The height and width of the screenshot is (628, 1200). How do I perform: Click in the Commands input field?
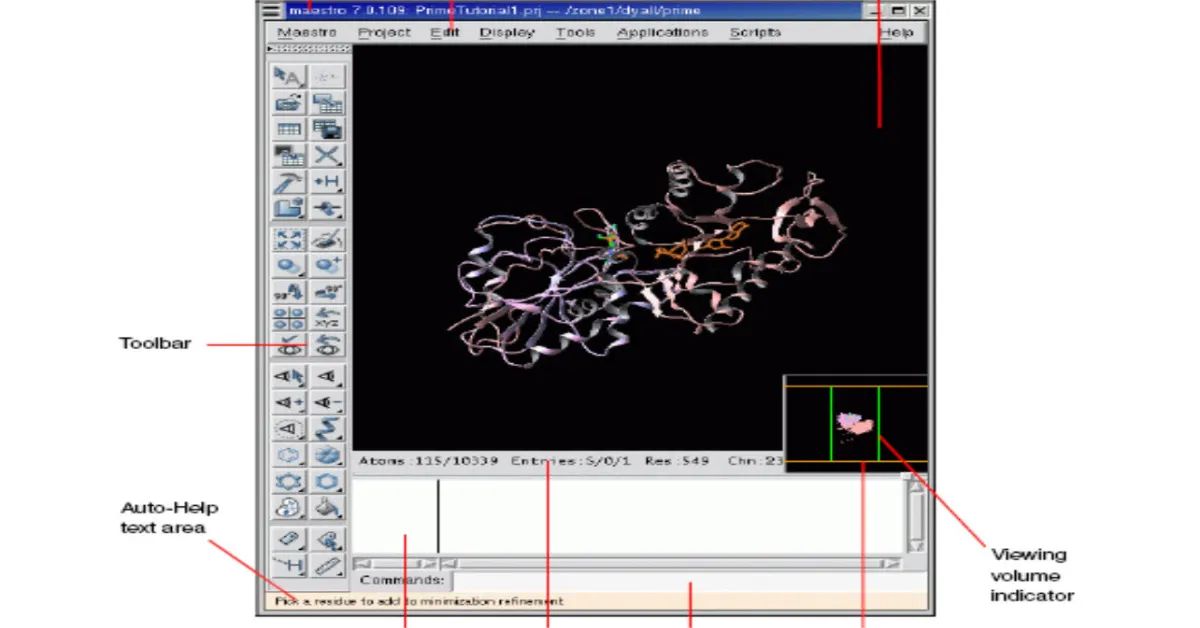690,581
